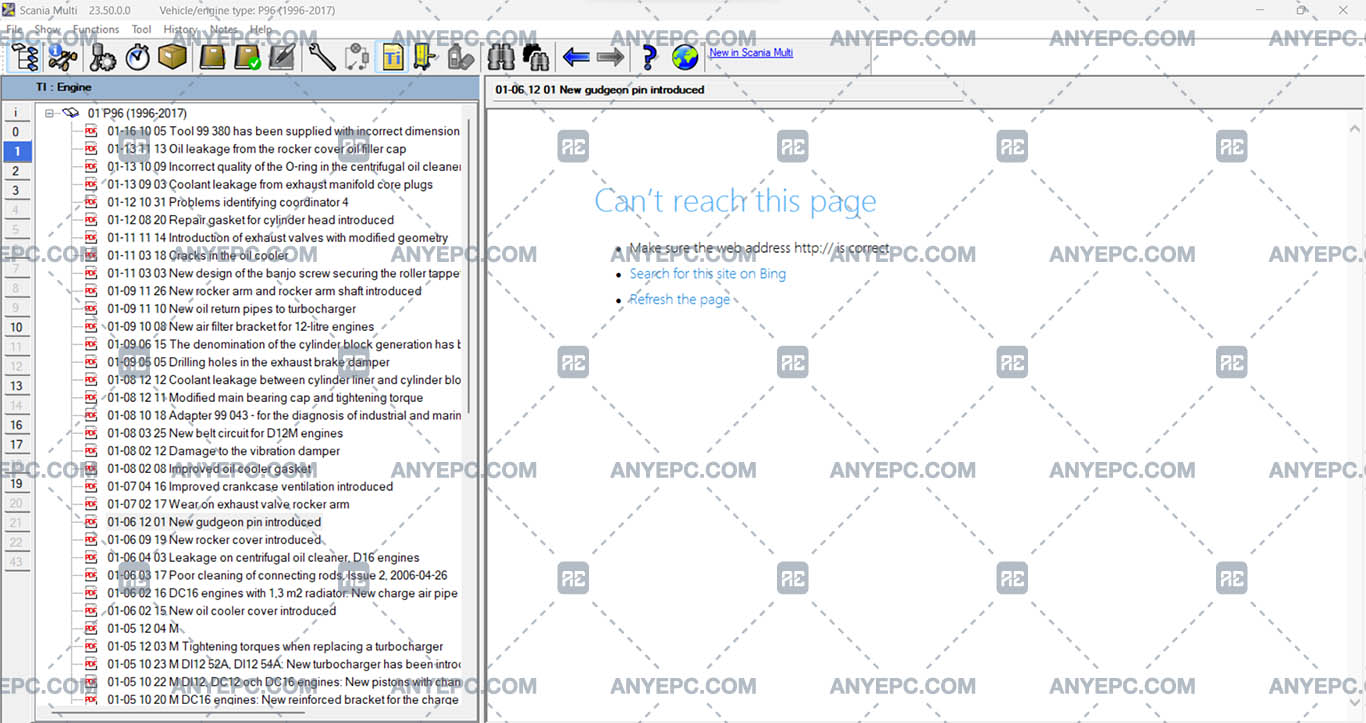Click PDF icon next to Improved oil cooler gasket

pos(91,469)
